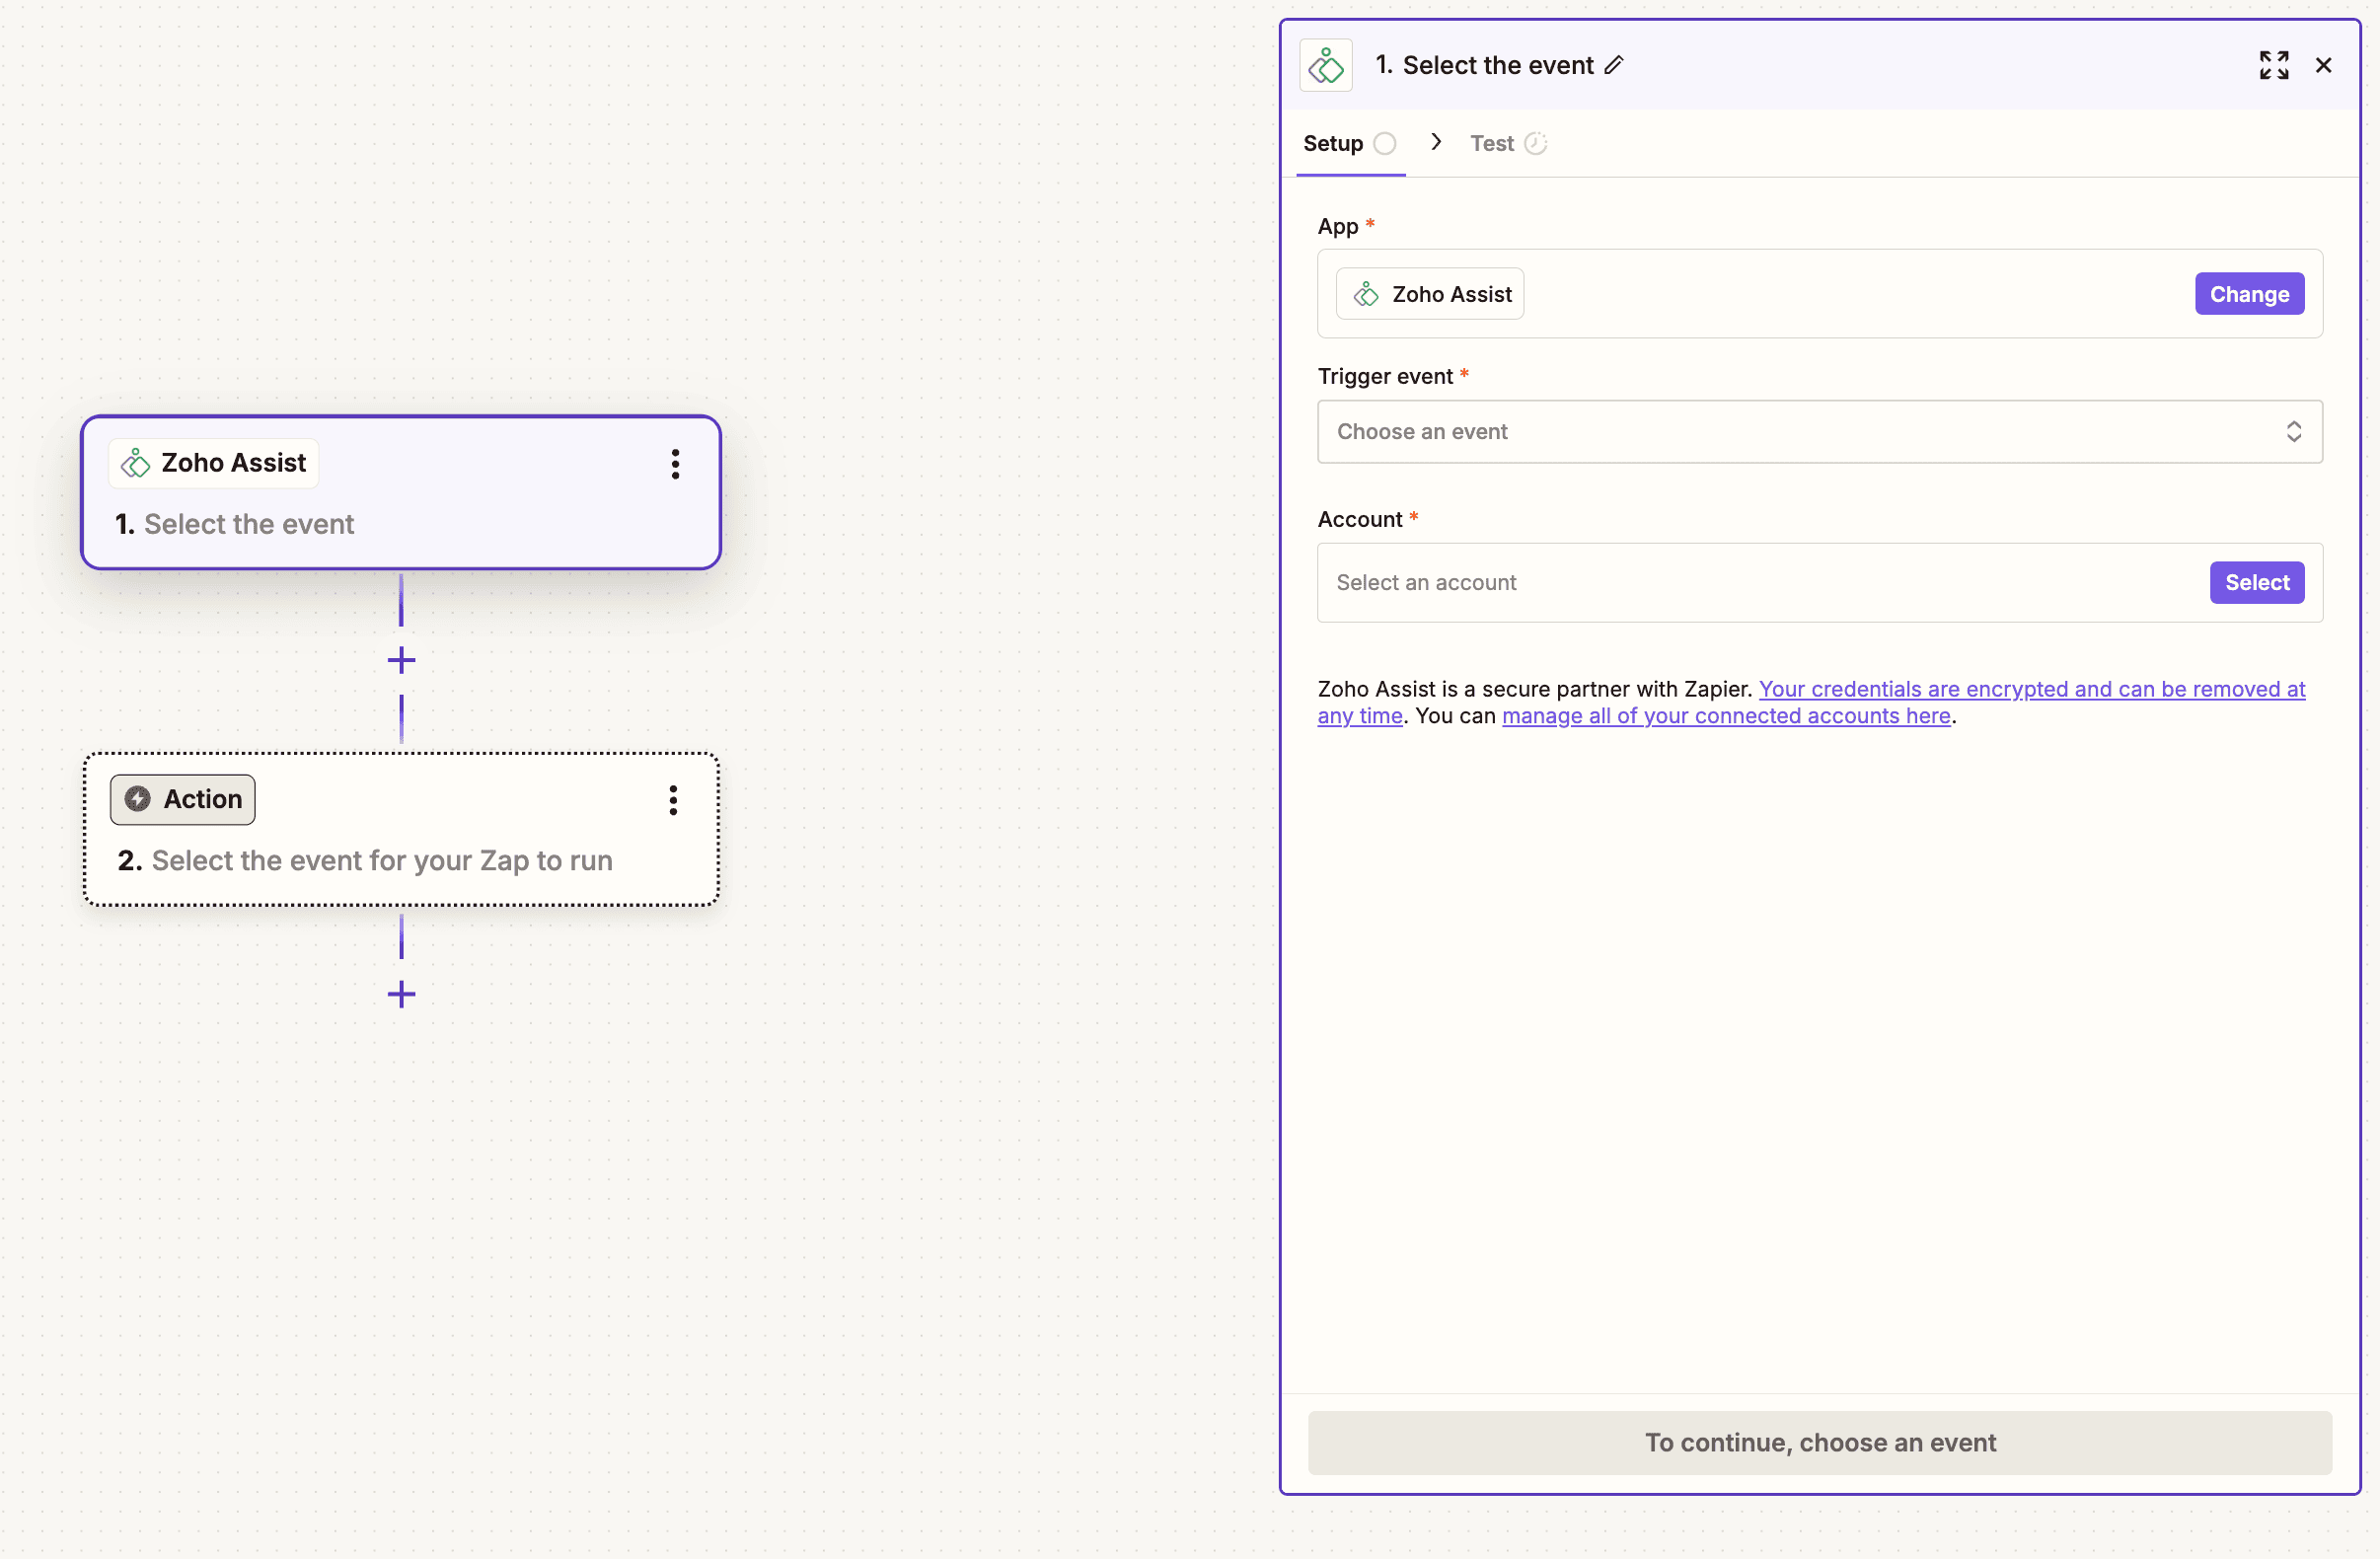The image size is (2380, 1559).
Task: Add a step between trigger and action
Action: tap(401, 660)
